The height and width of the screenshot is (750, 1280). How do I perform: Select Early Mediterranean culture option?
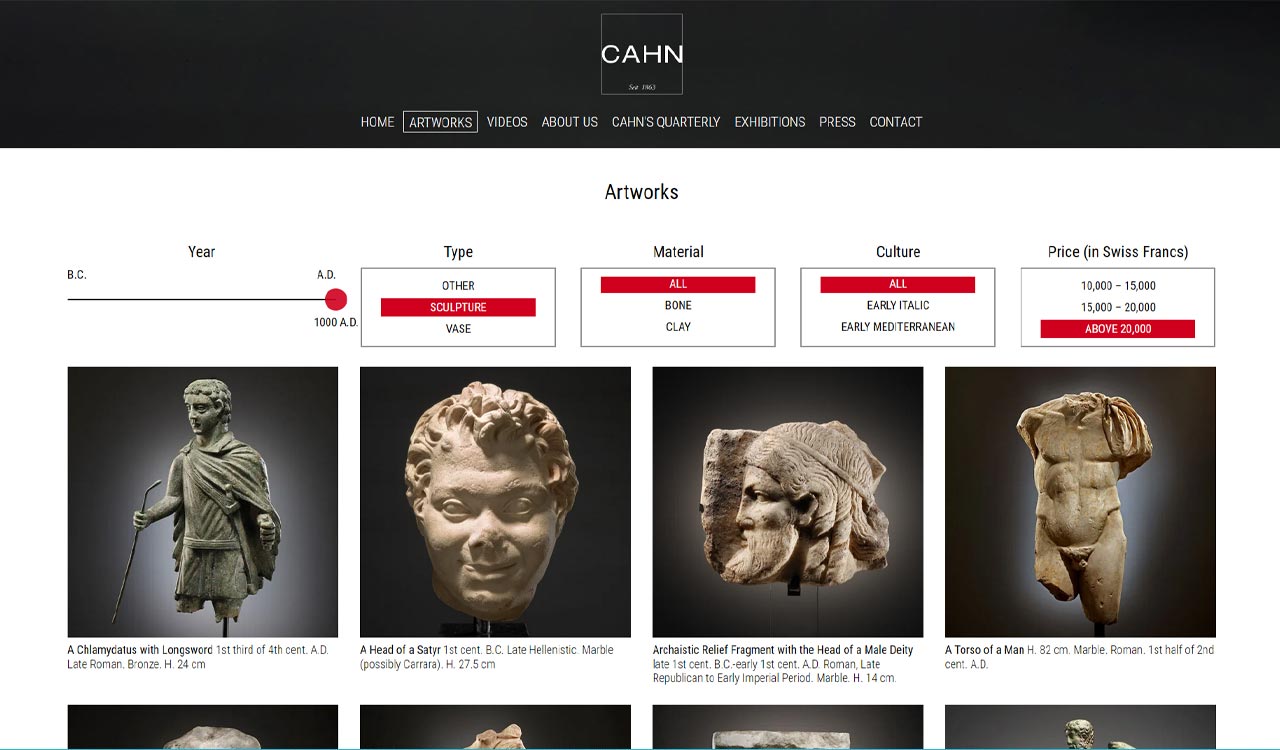tap(898, 327)
